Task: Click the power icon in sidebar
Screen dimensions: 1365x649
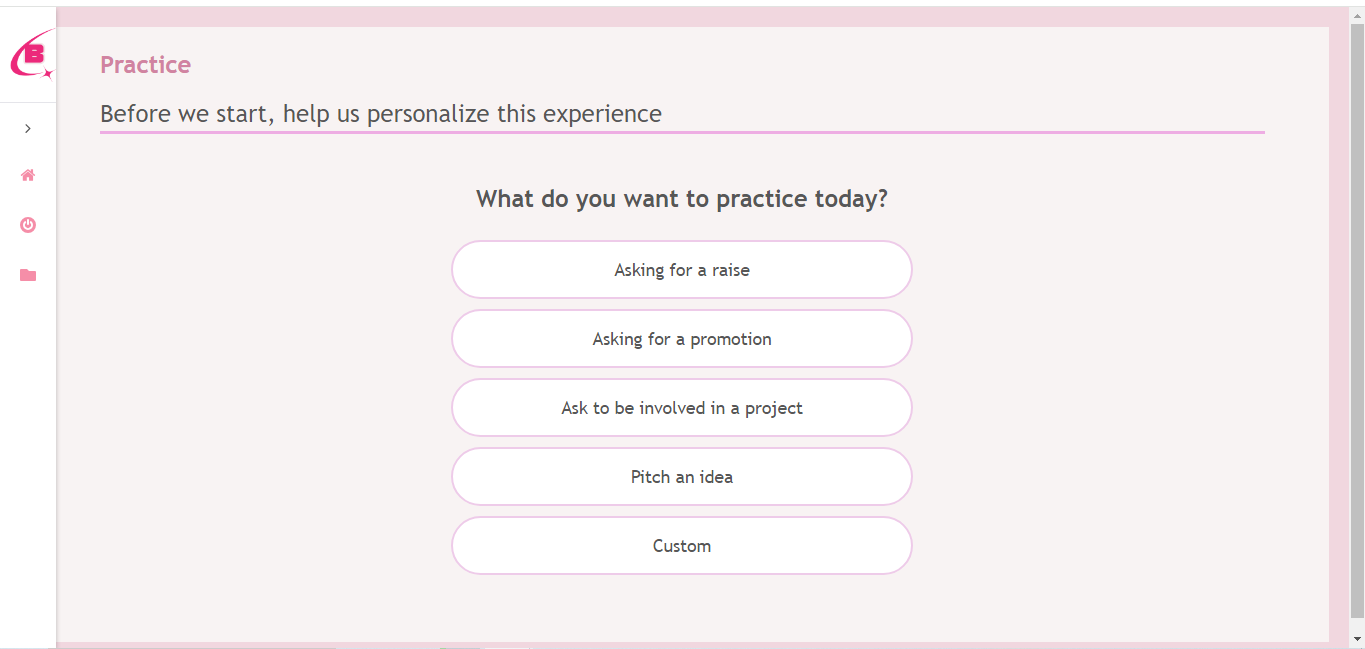Action: coord(28,225)
